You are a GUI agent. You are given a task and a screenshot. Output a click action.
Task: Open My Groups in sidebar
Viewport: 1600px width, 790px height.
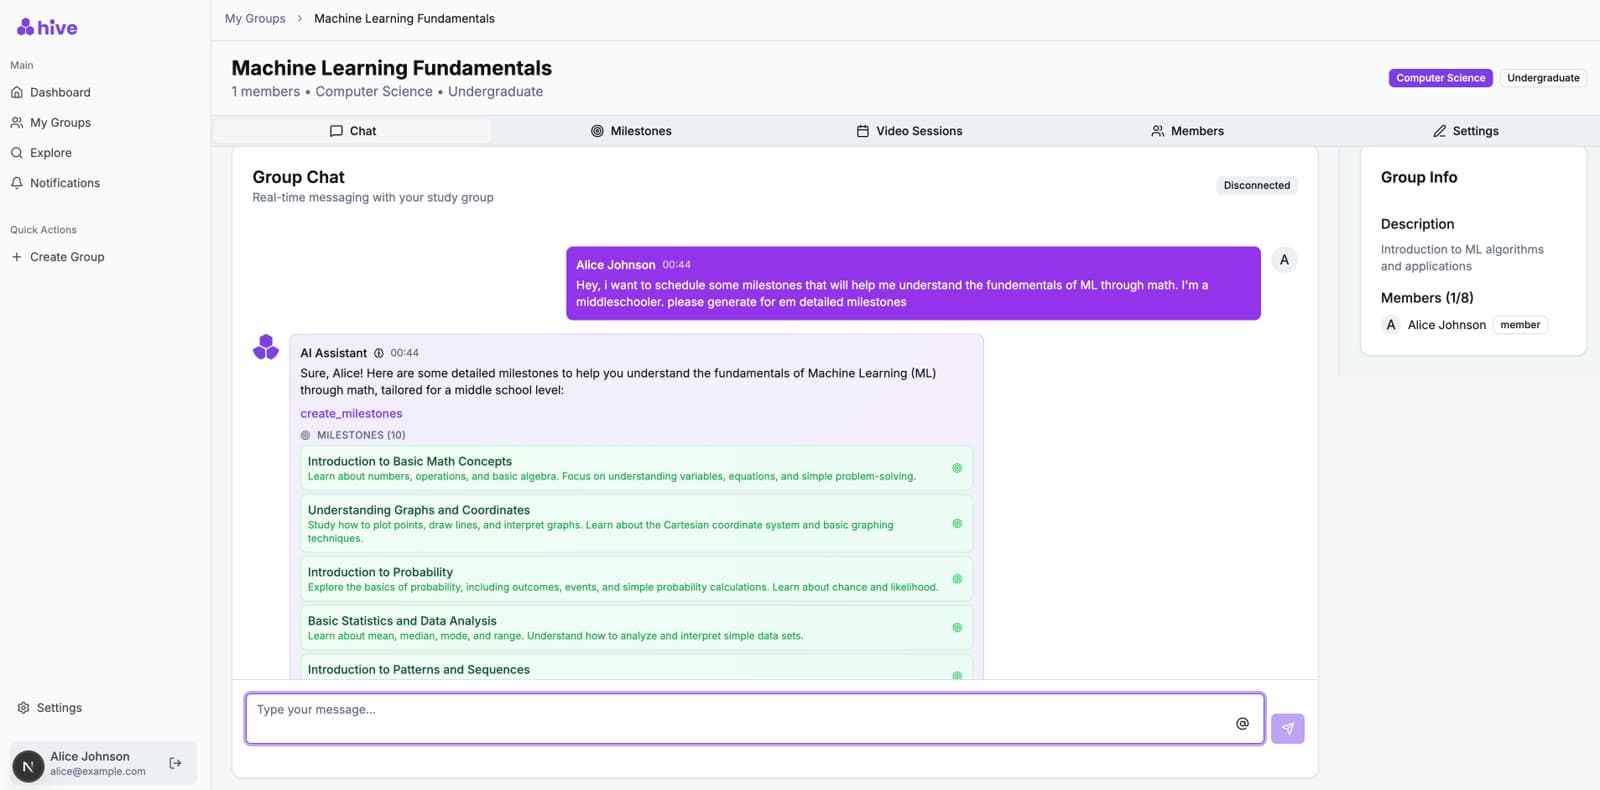click(x=60, y=122)
